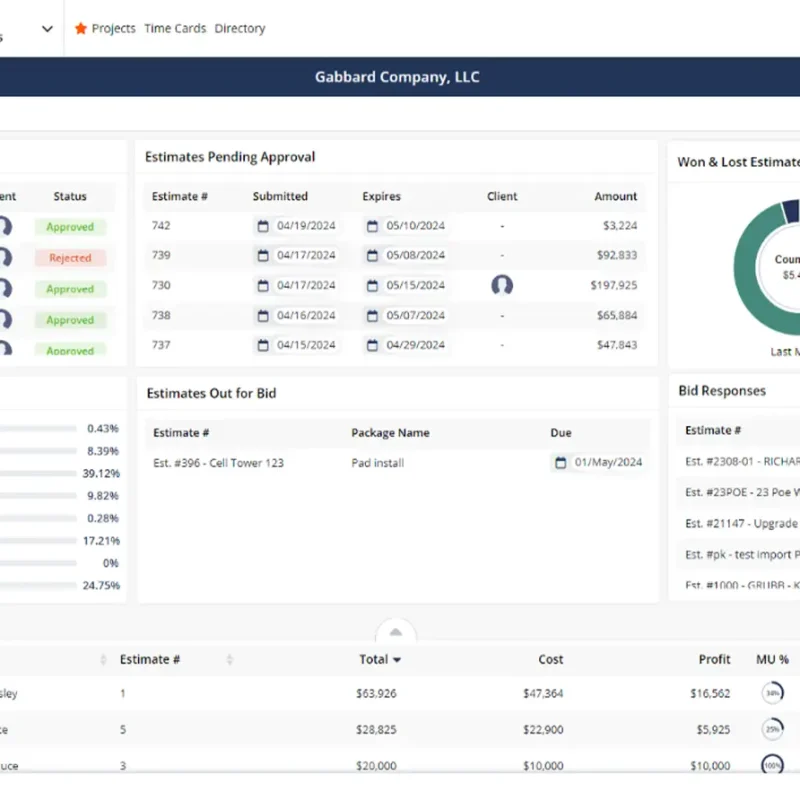Click the Gabbard Company, LLC title banner

coord(397,77)
